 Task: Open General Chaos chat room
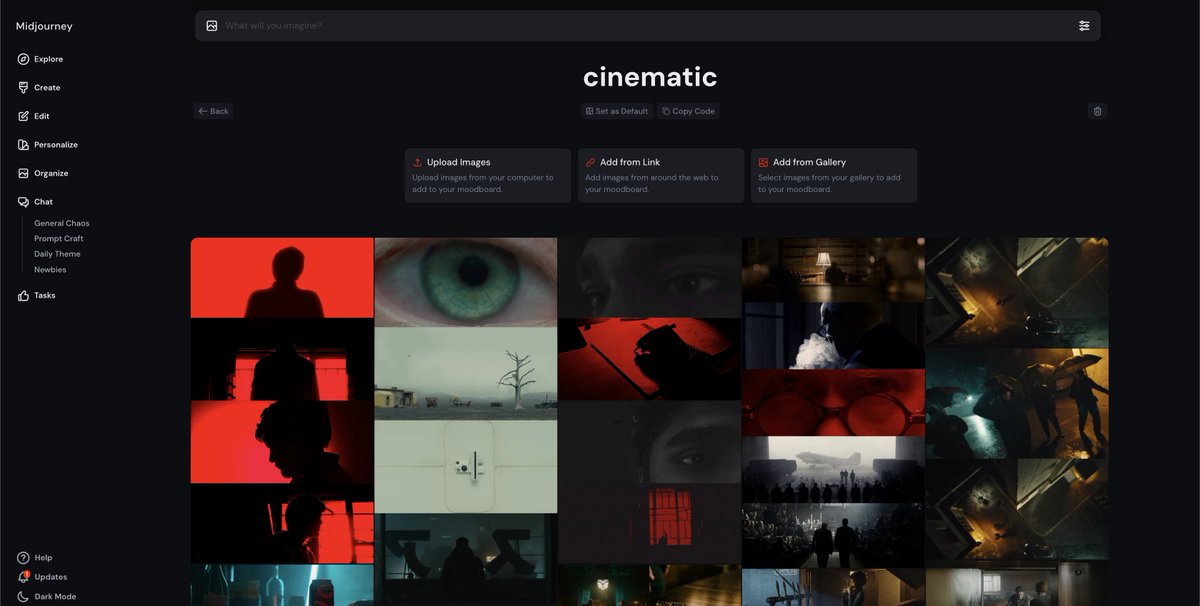tap(62, 223)
